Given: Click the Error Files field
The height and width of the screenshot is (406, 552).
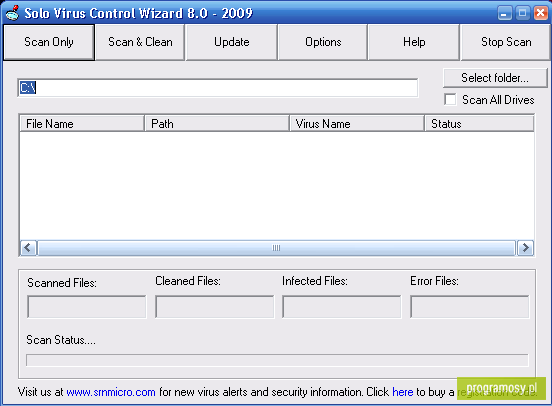Looking at the screenshot, I should (470, 307).
